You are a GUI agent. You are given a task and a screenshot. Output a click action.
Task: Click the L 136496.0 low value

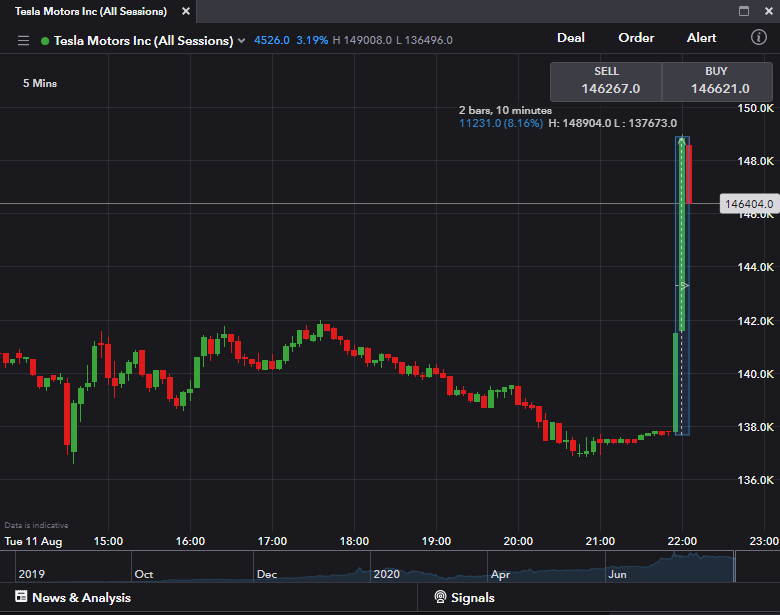(424, 40)
